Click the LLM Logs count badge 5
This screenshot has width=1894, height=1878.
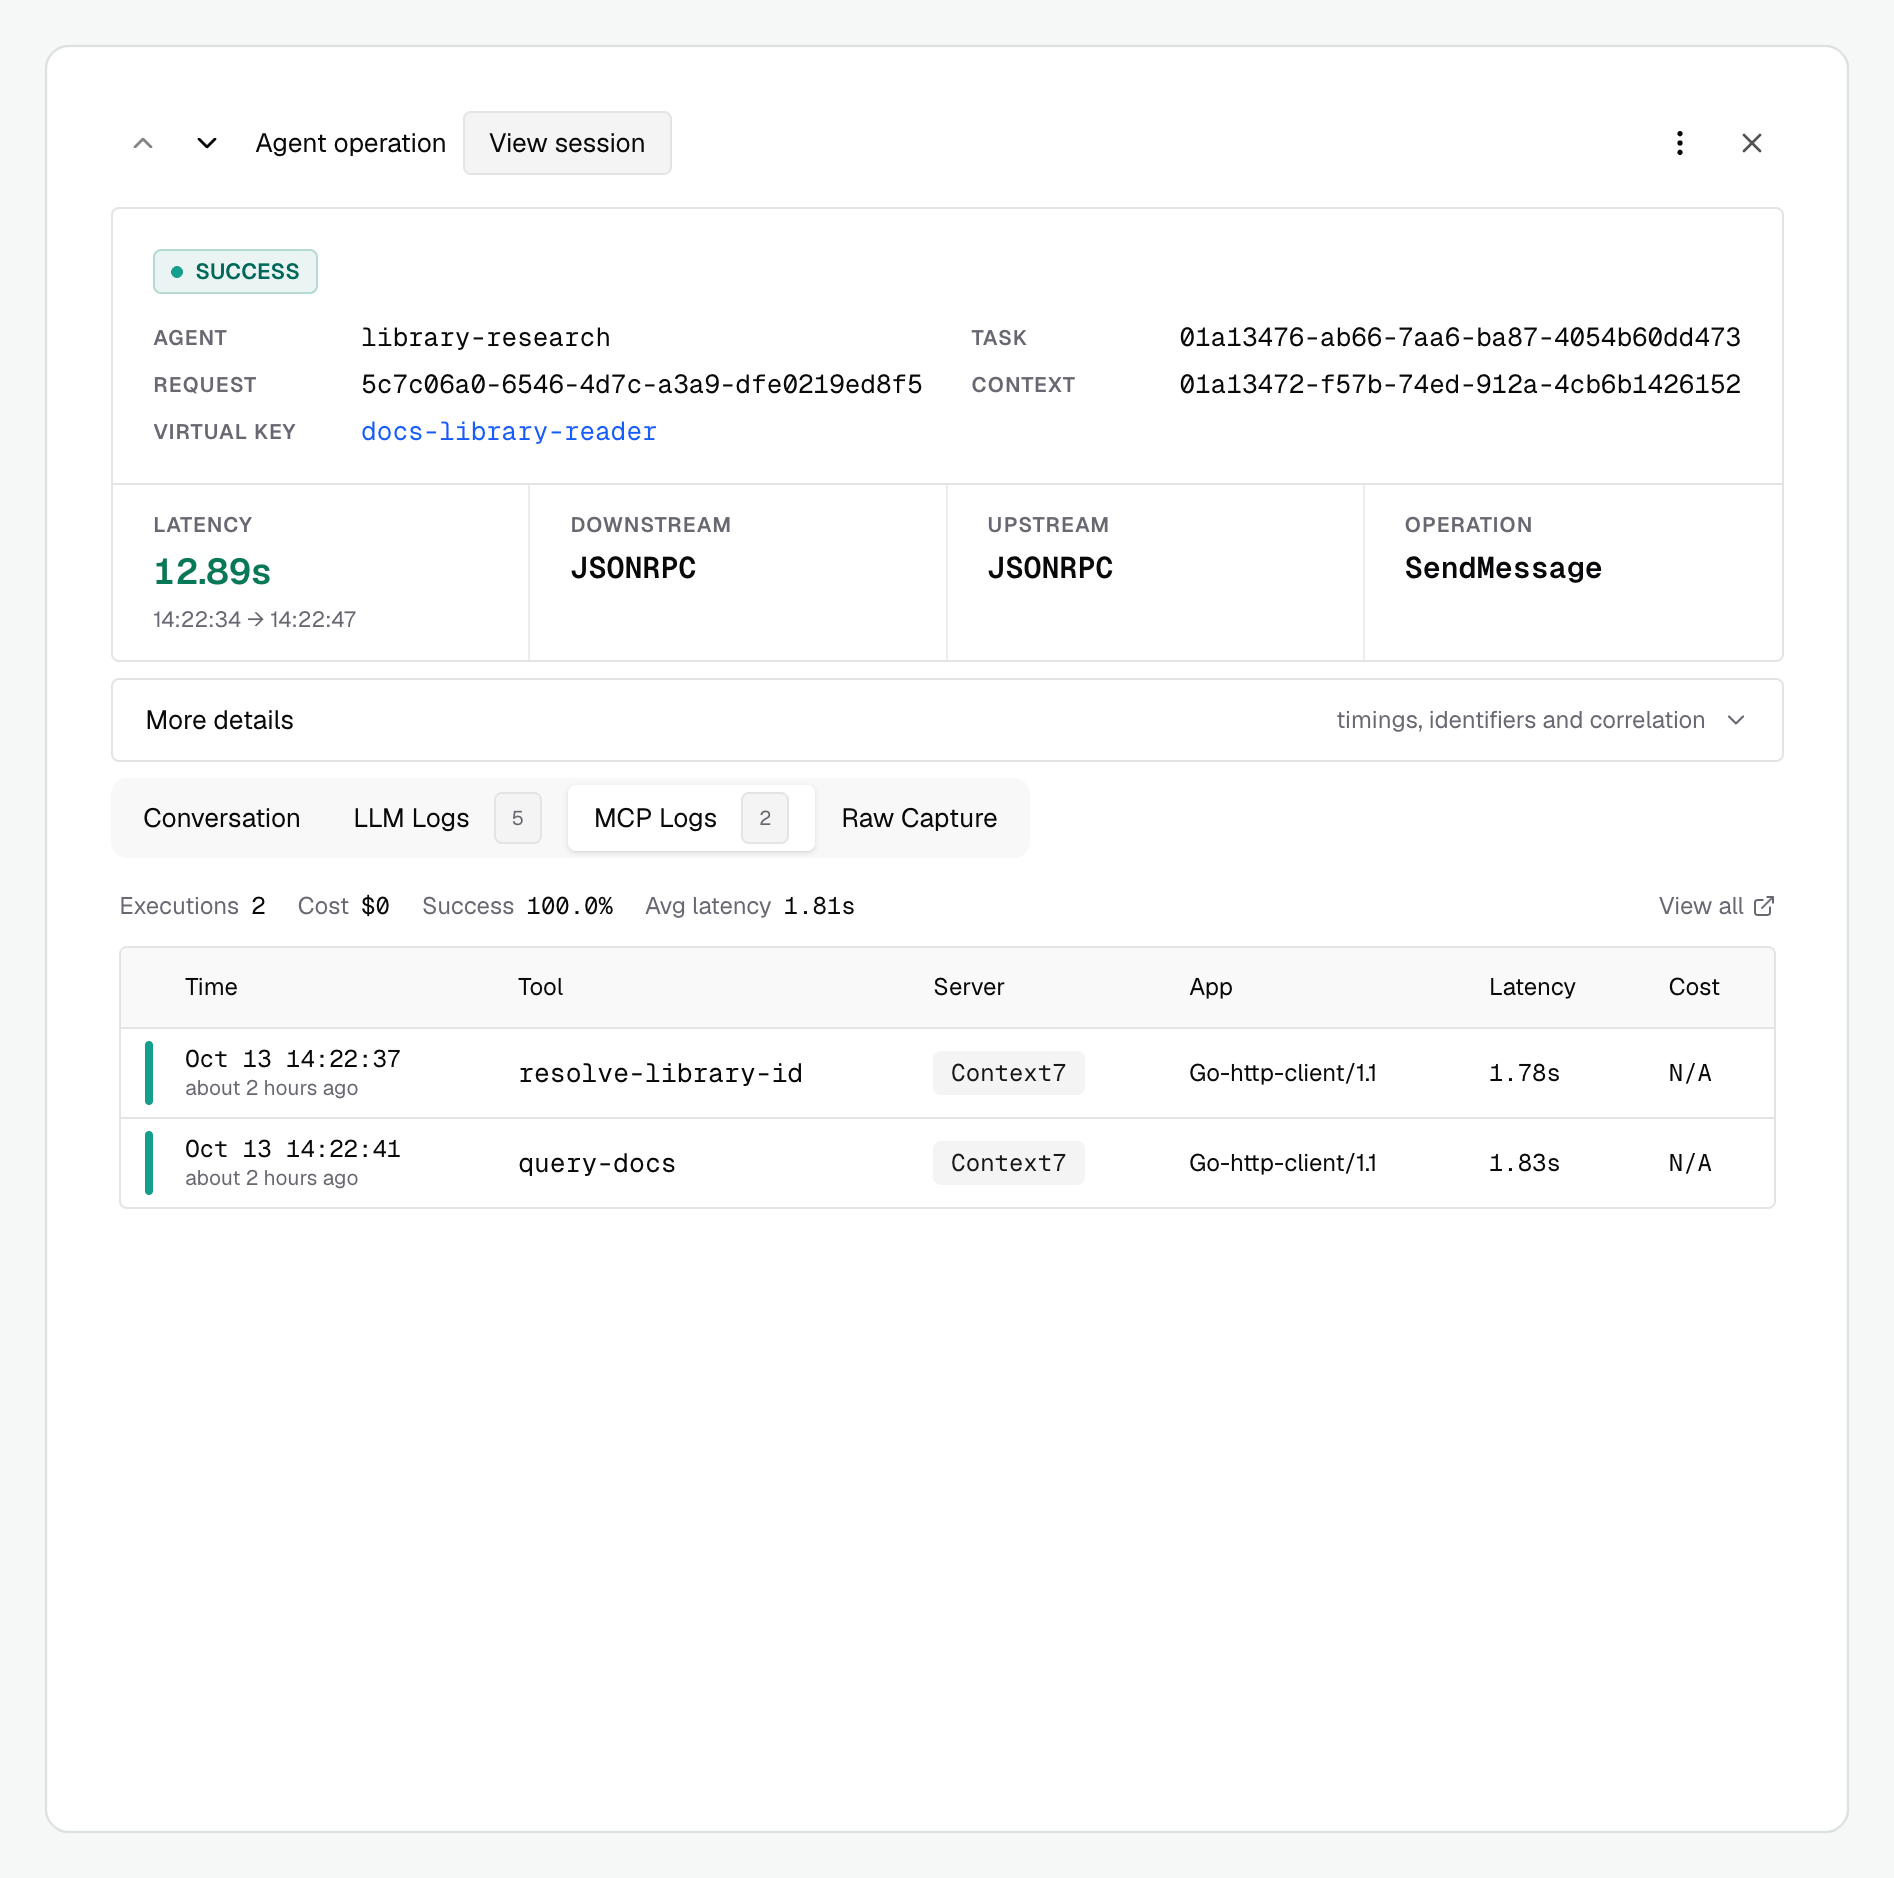[517, 818]
